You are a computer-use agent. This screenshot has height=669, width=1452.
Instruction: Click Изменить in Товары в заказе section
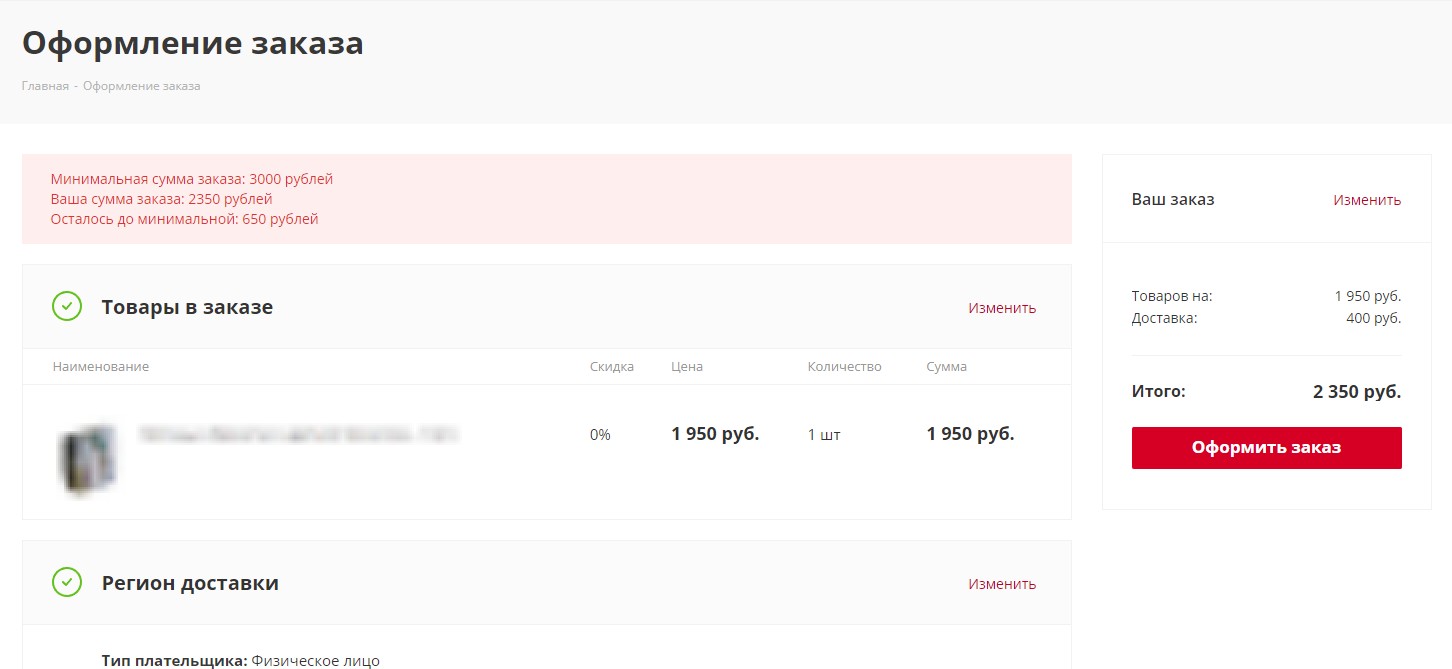pos(1001,308)
